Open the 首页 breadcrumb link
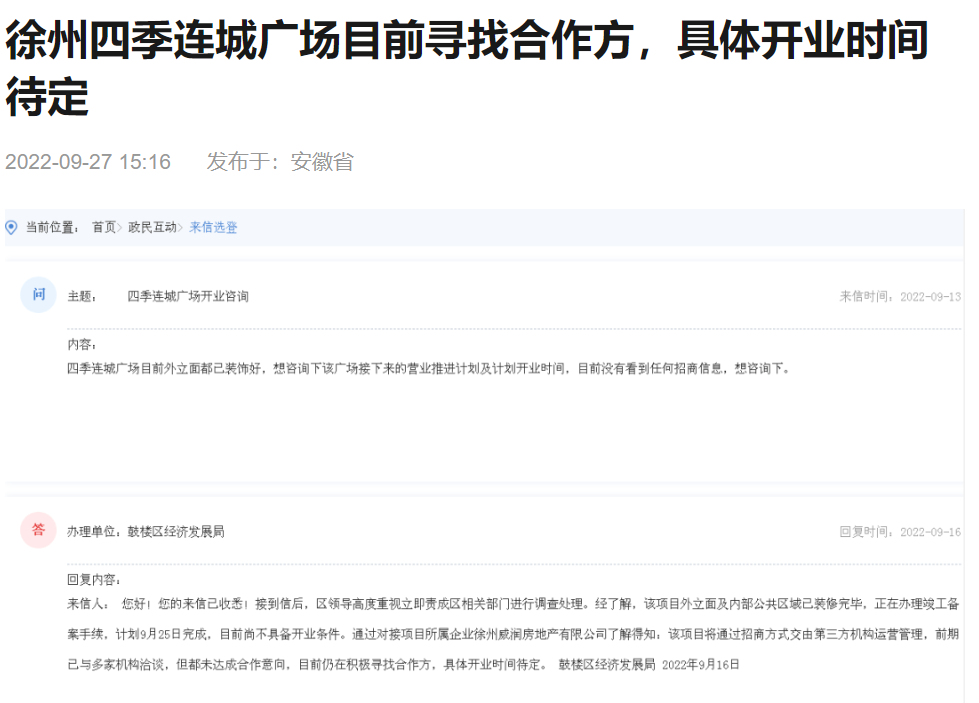Viewport: 979px width, 703px height. [104, 227]
